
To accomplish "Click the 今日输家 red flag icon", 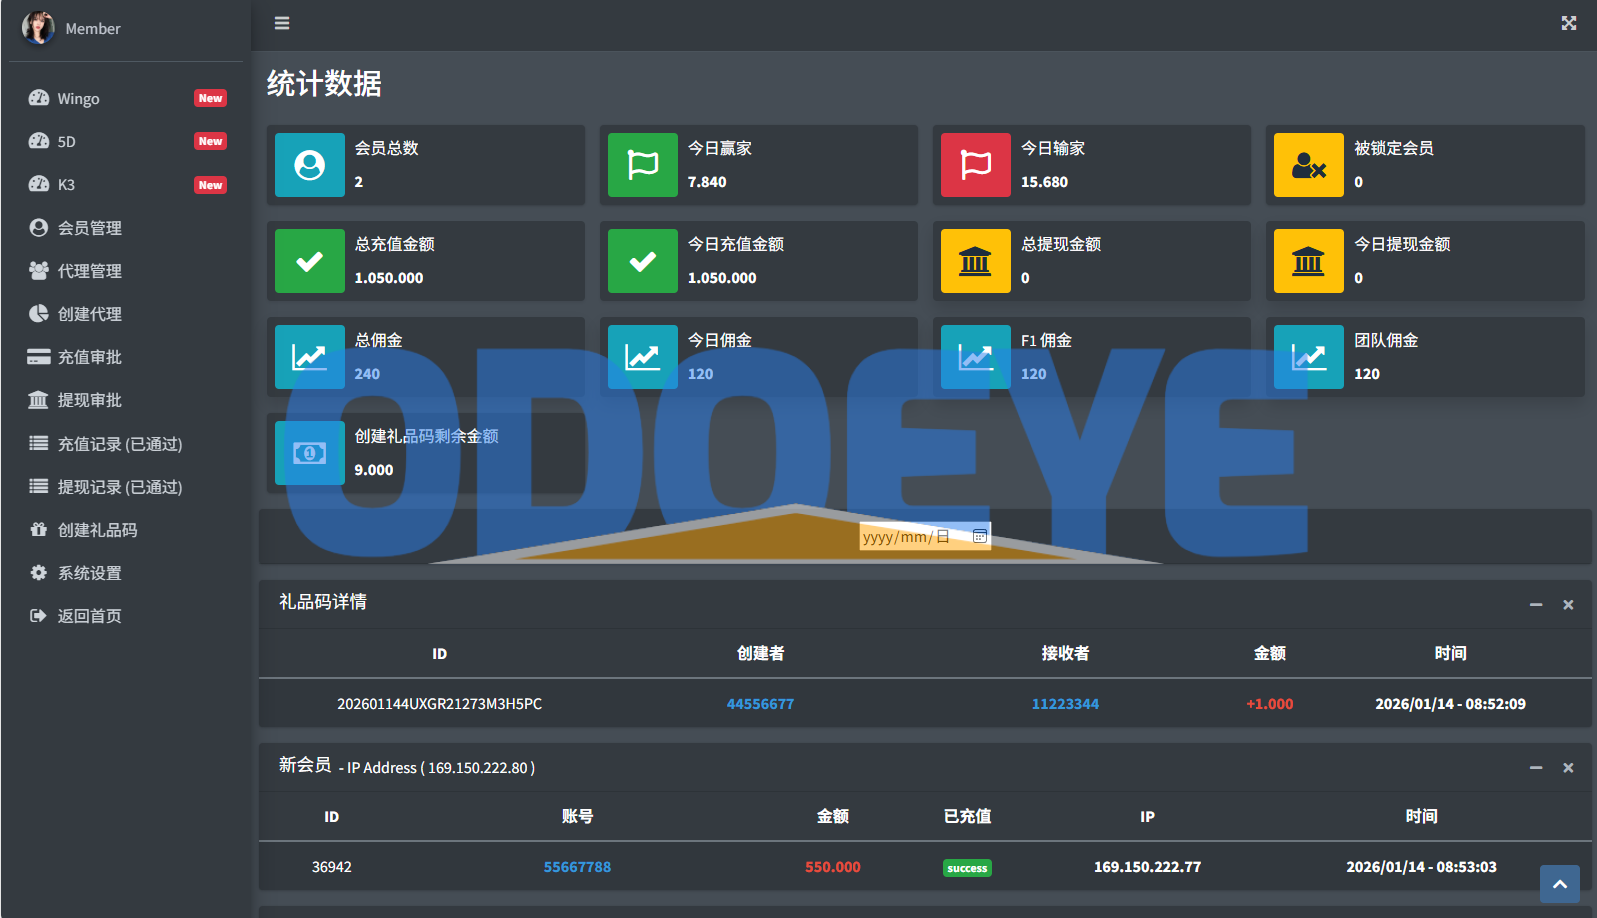I will pos(975,165).
